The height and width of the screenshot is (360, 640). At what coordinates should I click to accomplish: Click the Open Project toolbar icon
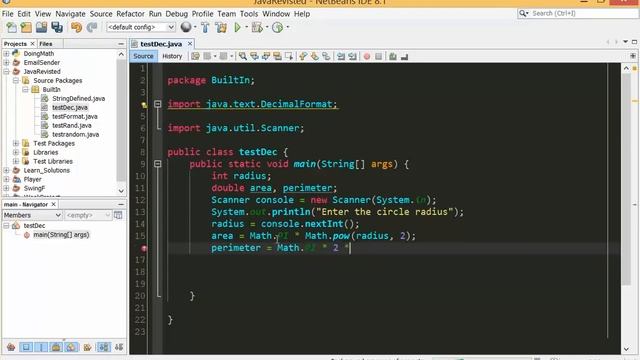42,27
